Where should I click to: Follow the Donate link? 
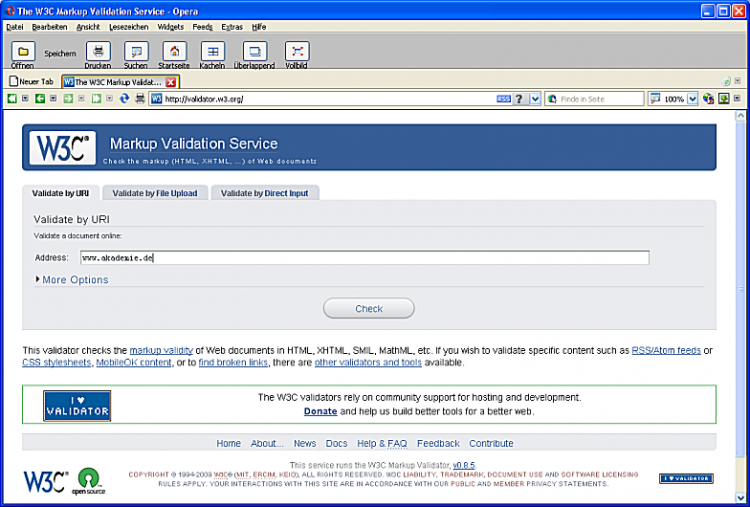(320, 411)
